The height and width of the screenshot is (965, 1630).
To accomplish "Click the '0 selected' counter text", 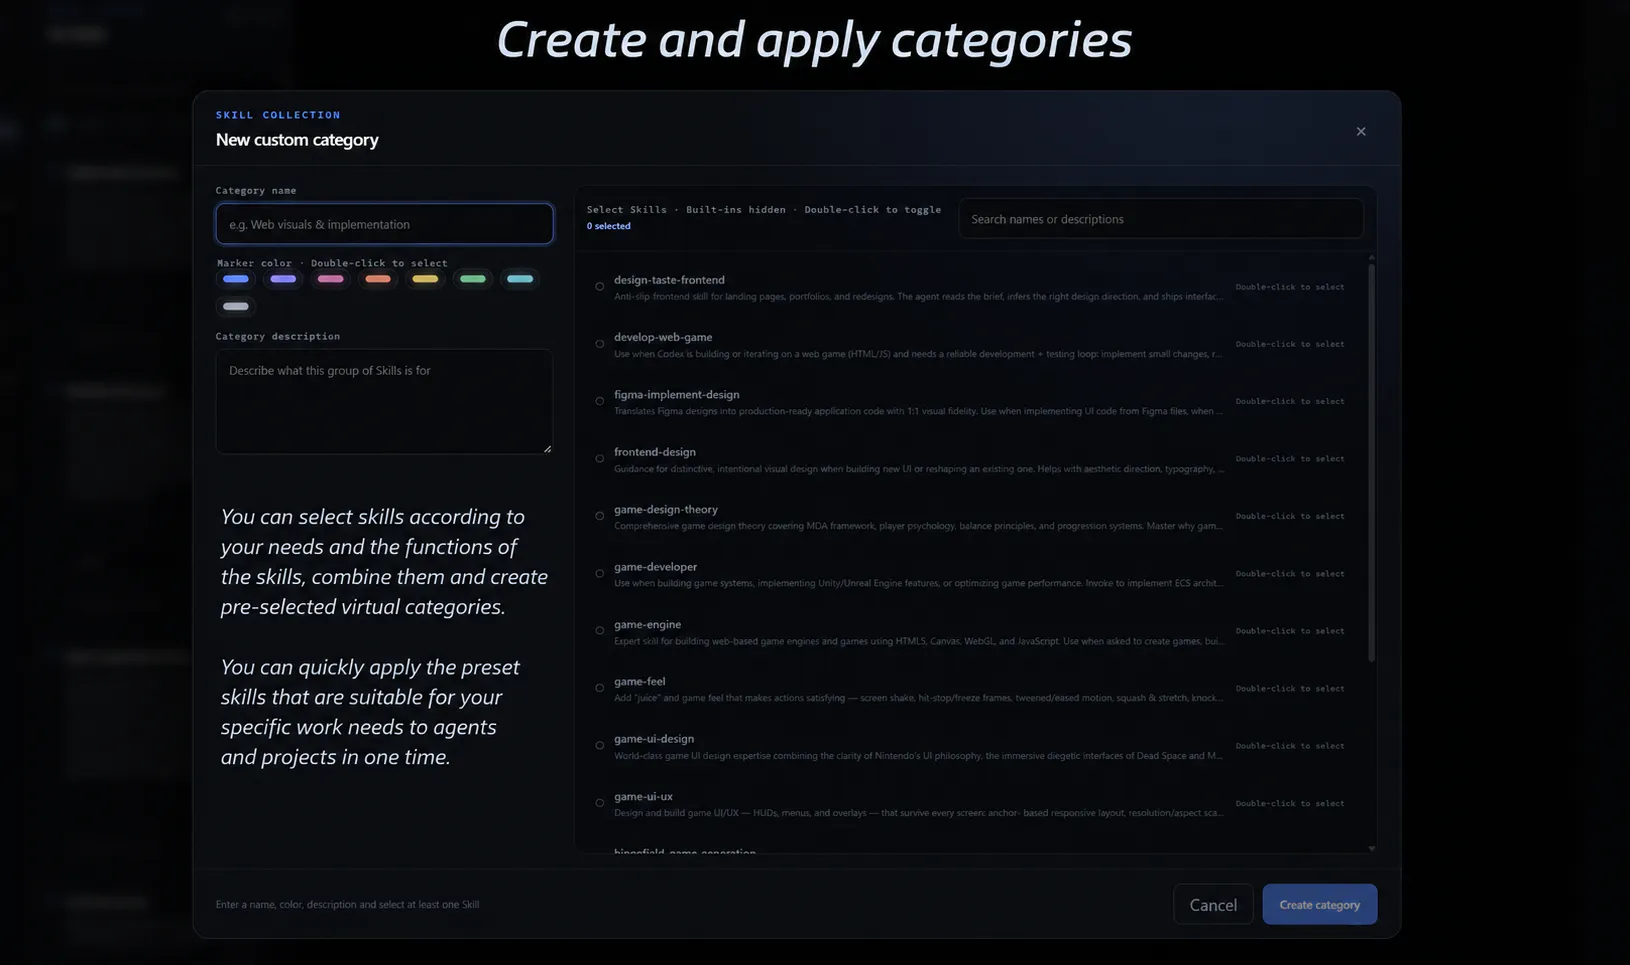I will click(x=608, y=226).
